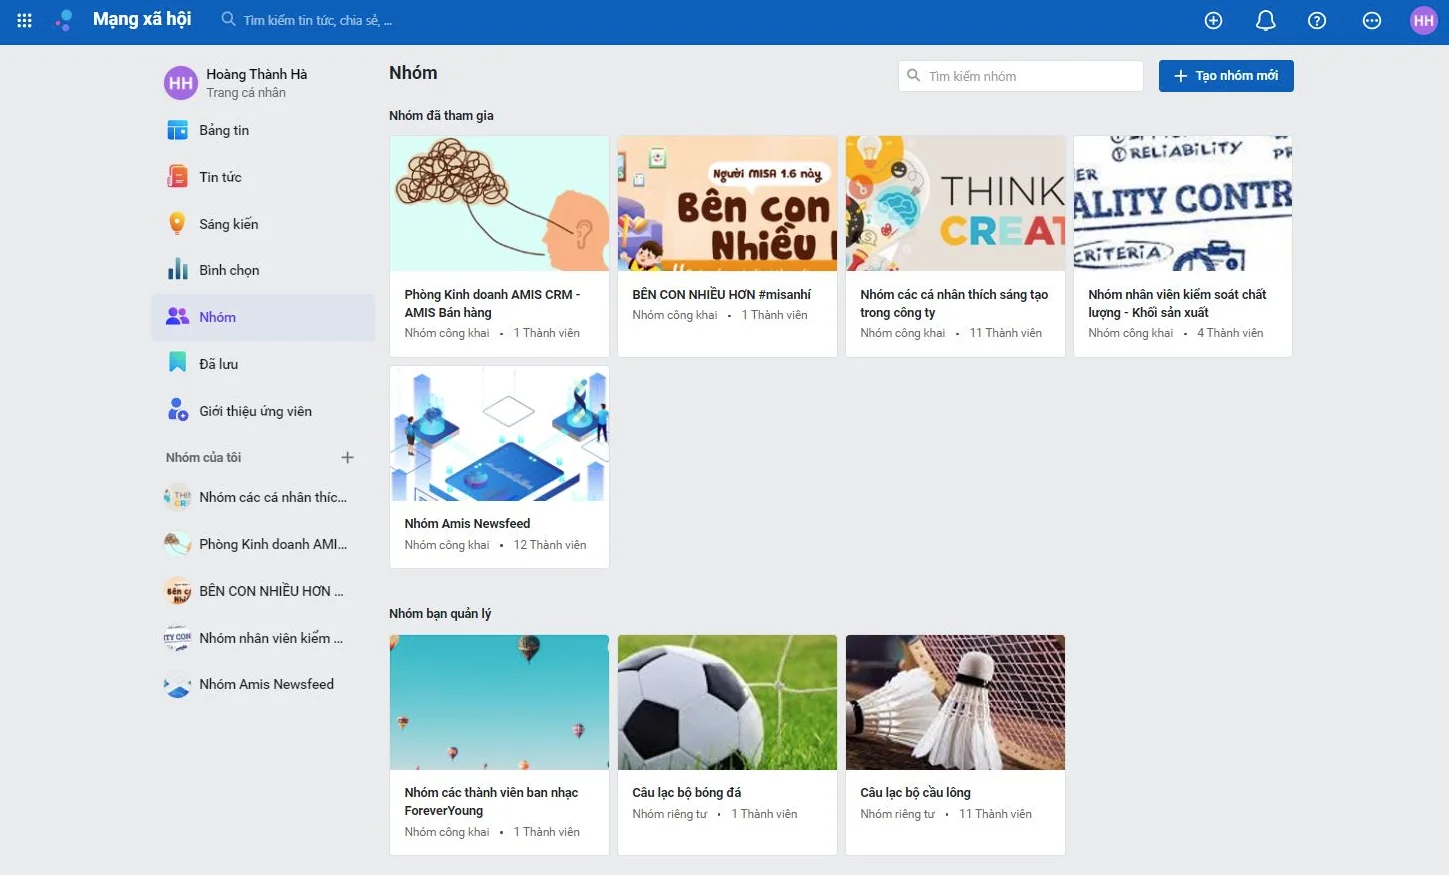This screenshot has height=875, width=1449.
Task: Open Giới thiệu ứng viên menu item
Action: (263, 411)
